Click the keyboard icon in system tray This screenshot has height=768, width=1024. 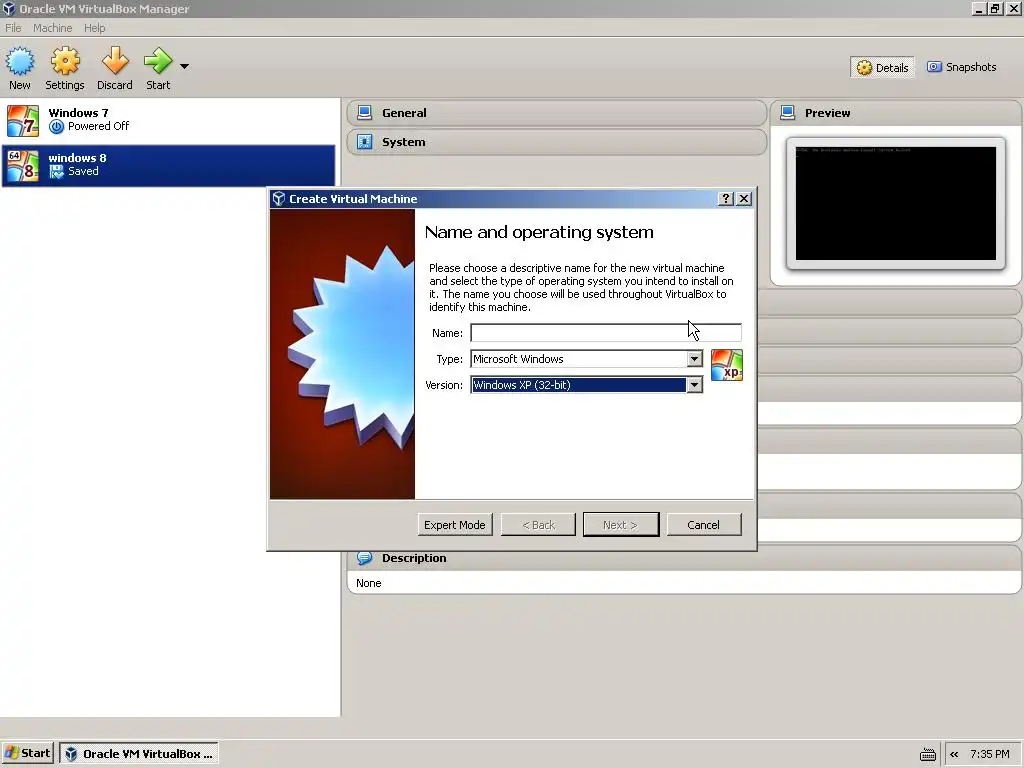coord(927,754)
